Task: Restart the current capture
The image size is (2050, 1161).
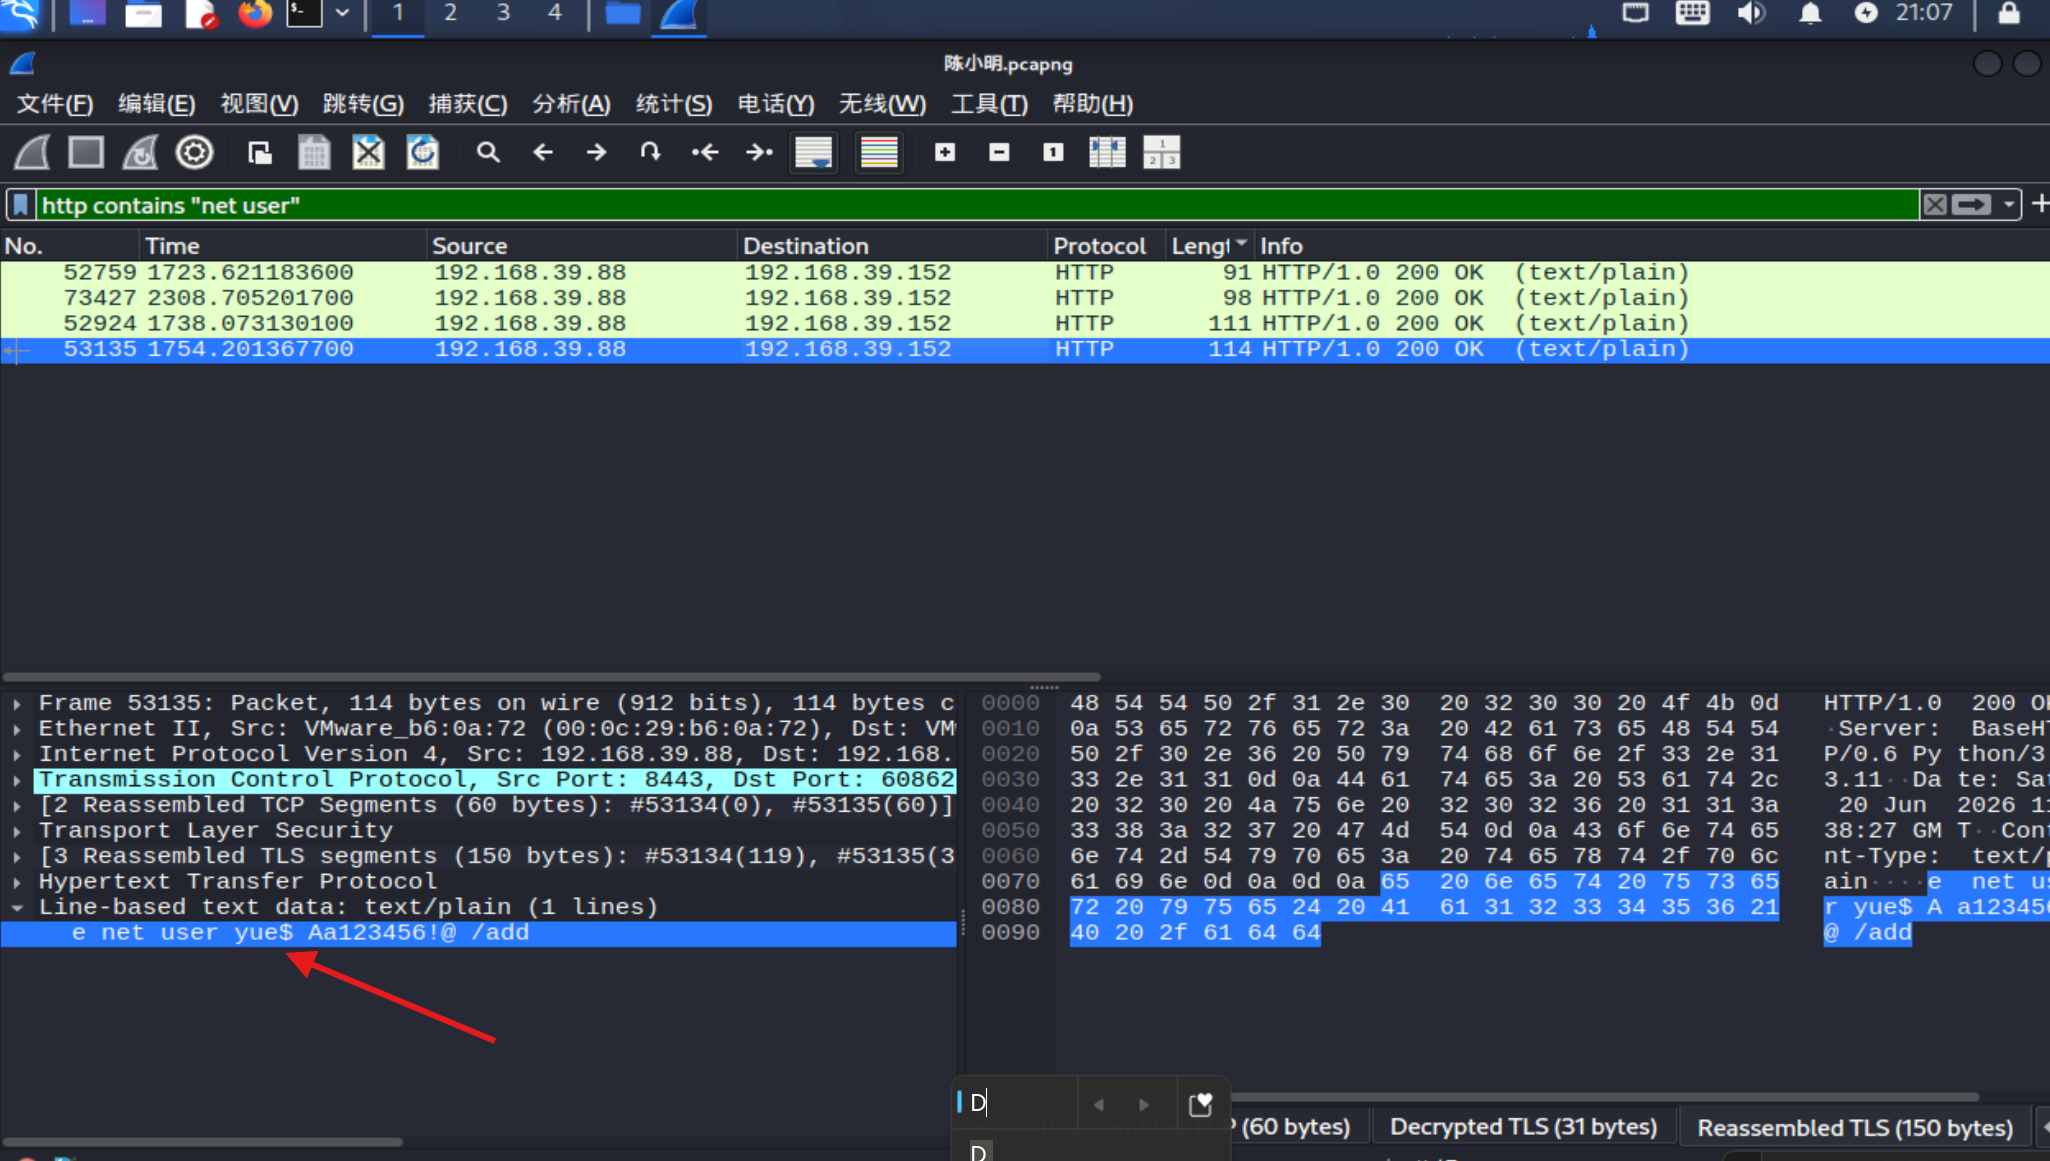Action: (140, 153)
